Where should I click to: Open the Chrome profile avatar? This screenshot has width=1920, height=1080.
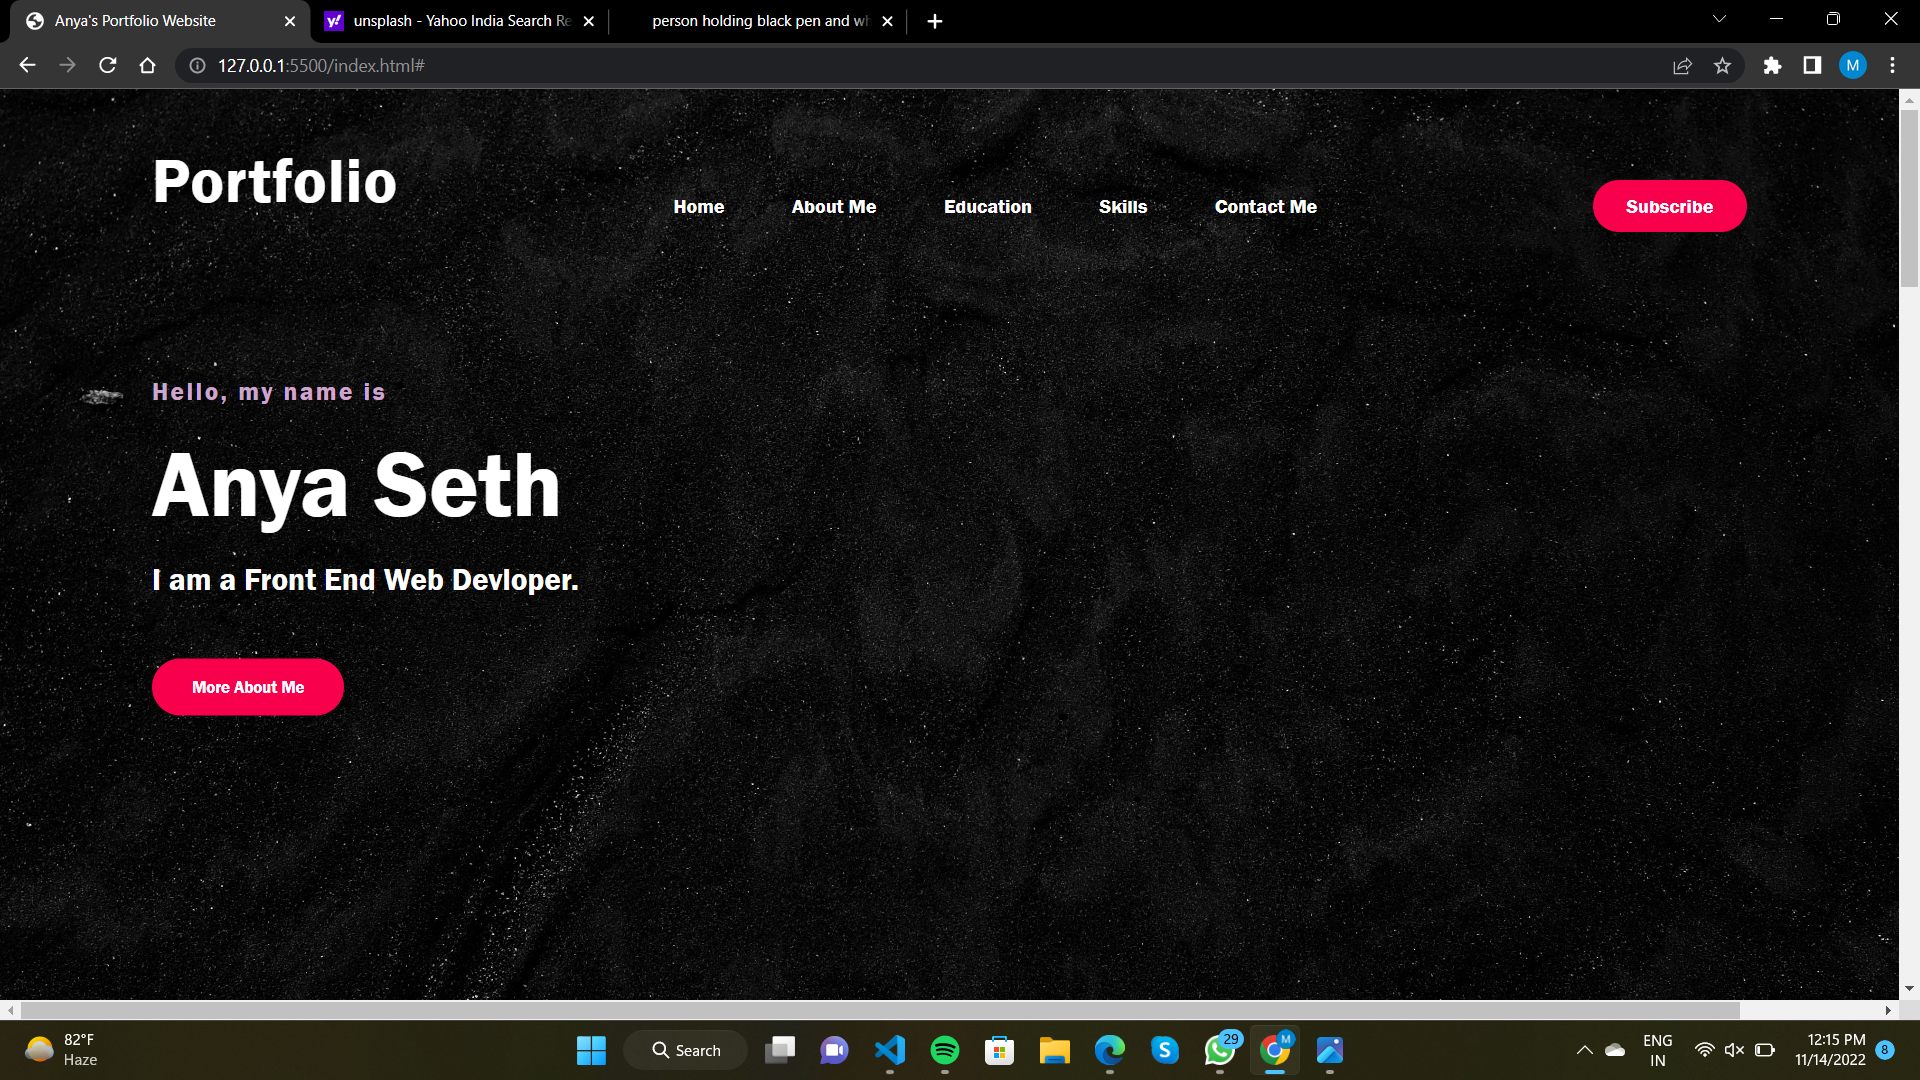coord(1853,65)
